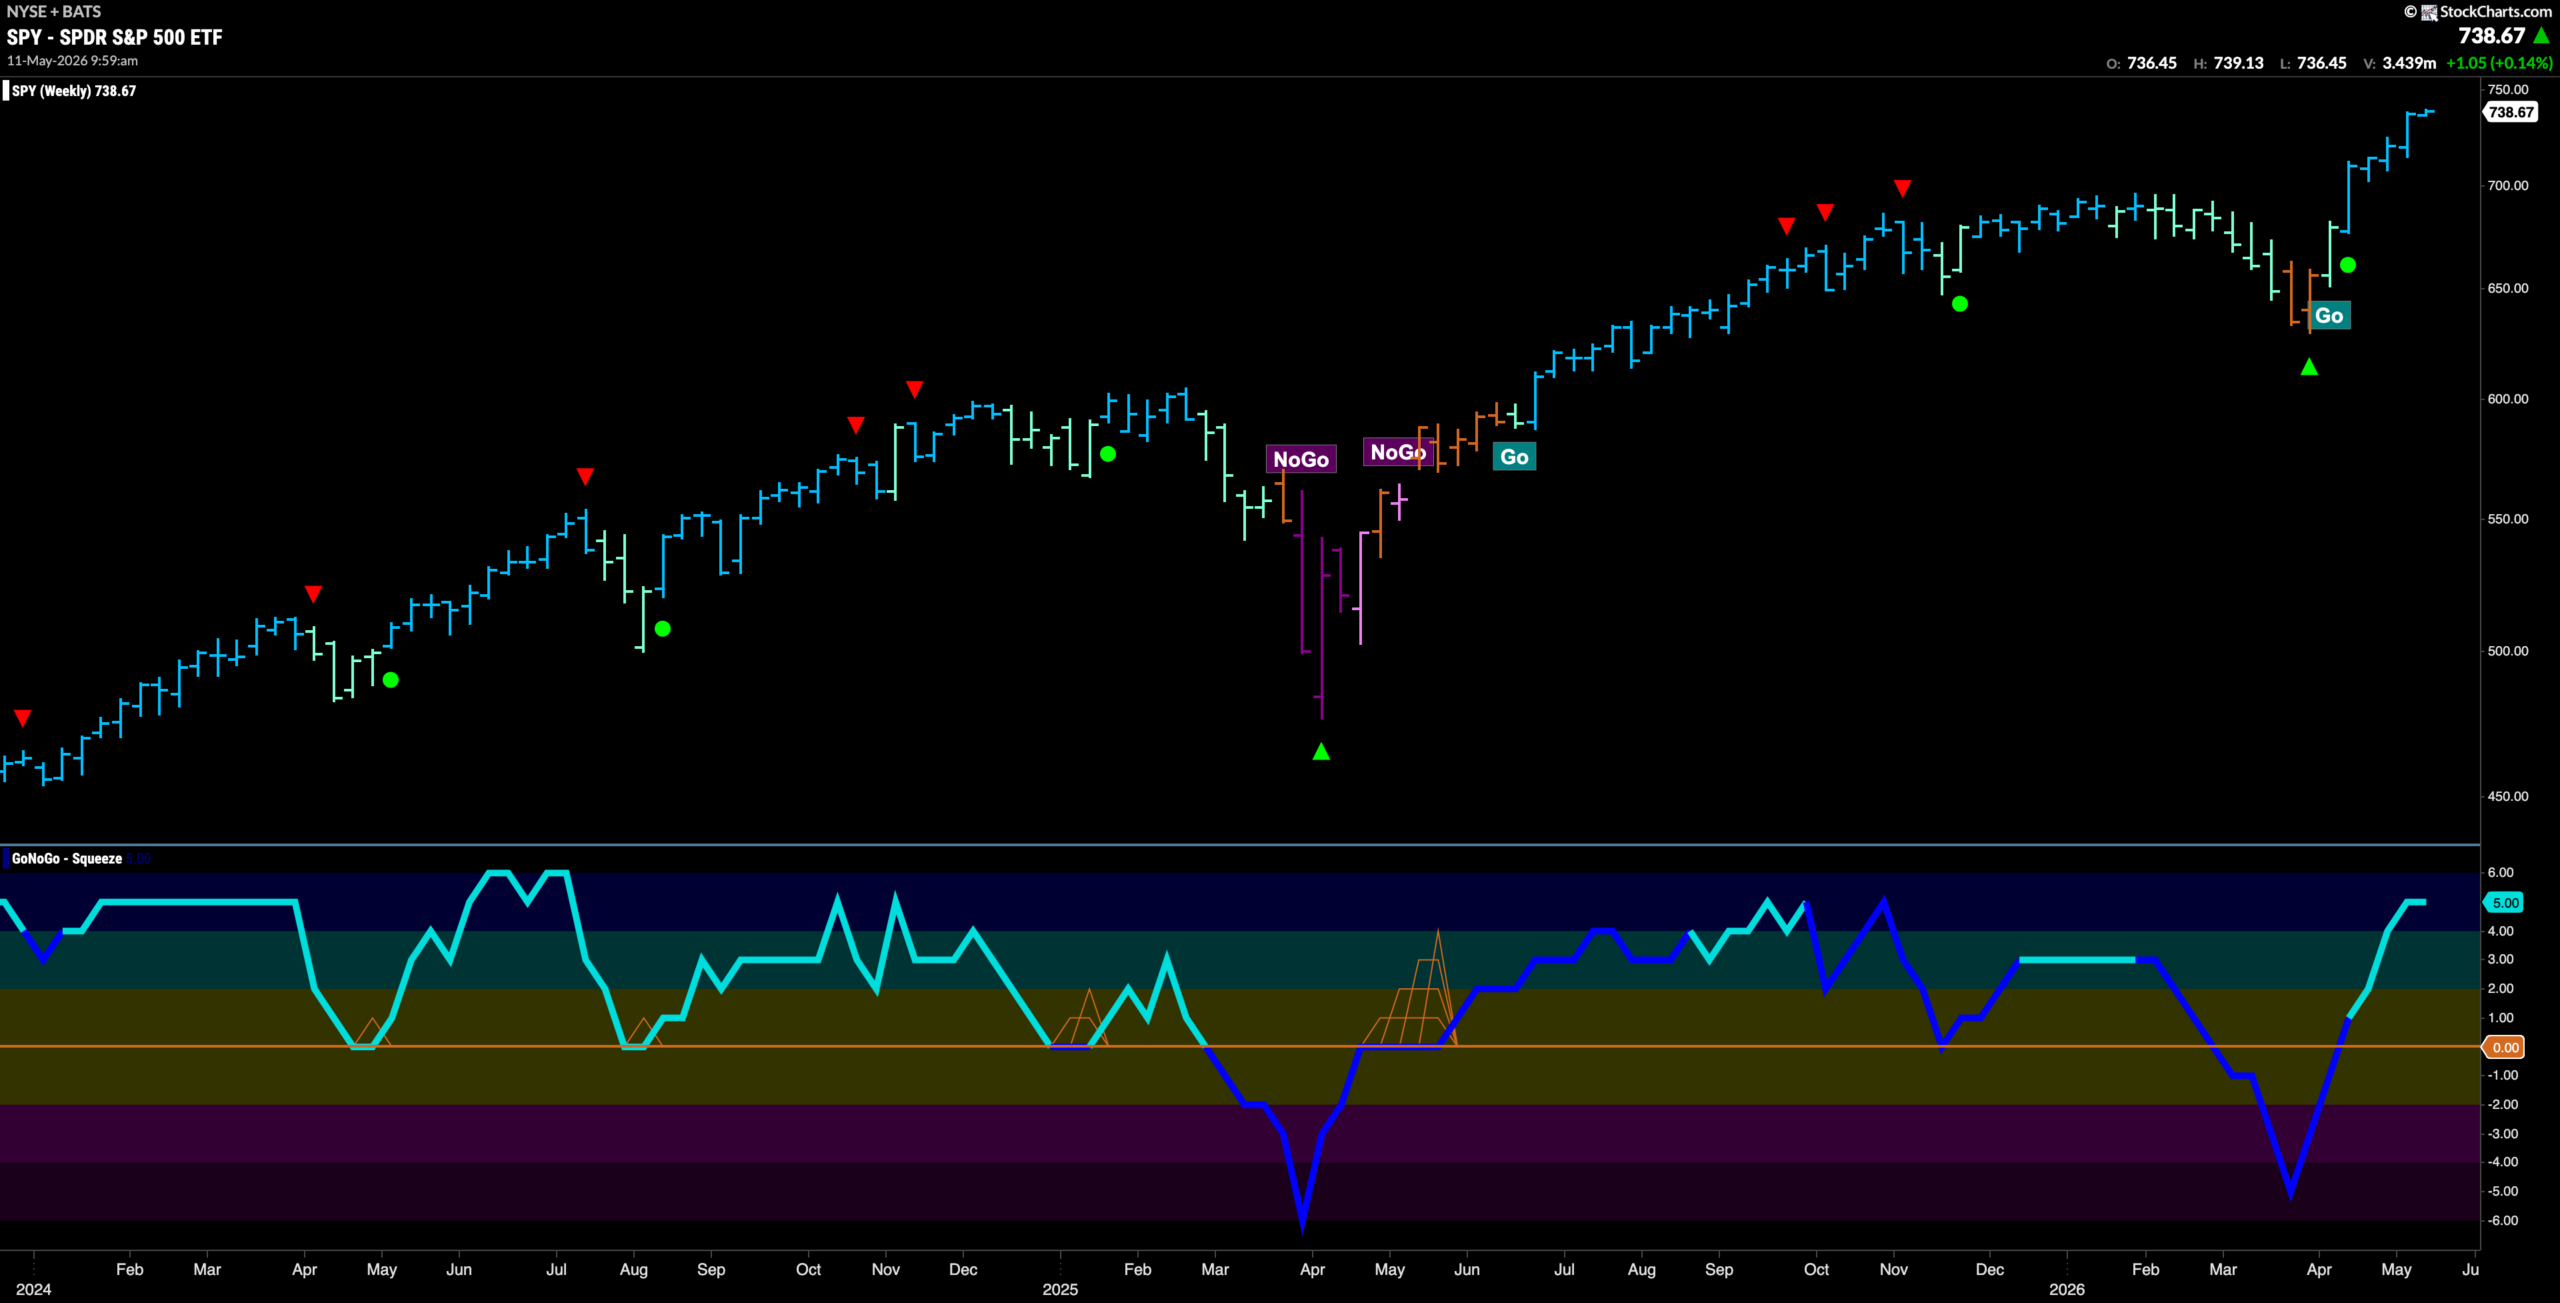Click the Go label near June 2025

click(1514, 457)
